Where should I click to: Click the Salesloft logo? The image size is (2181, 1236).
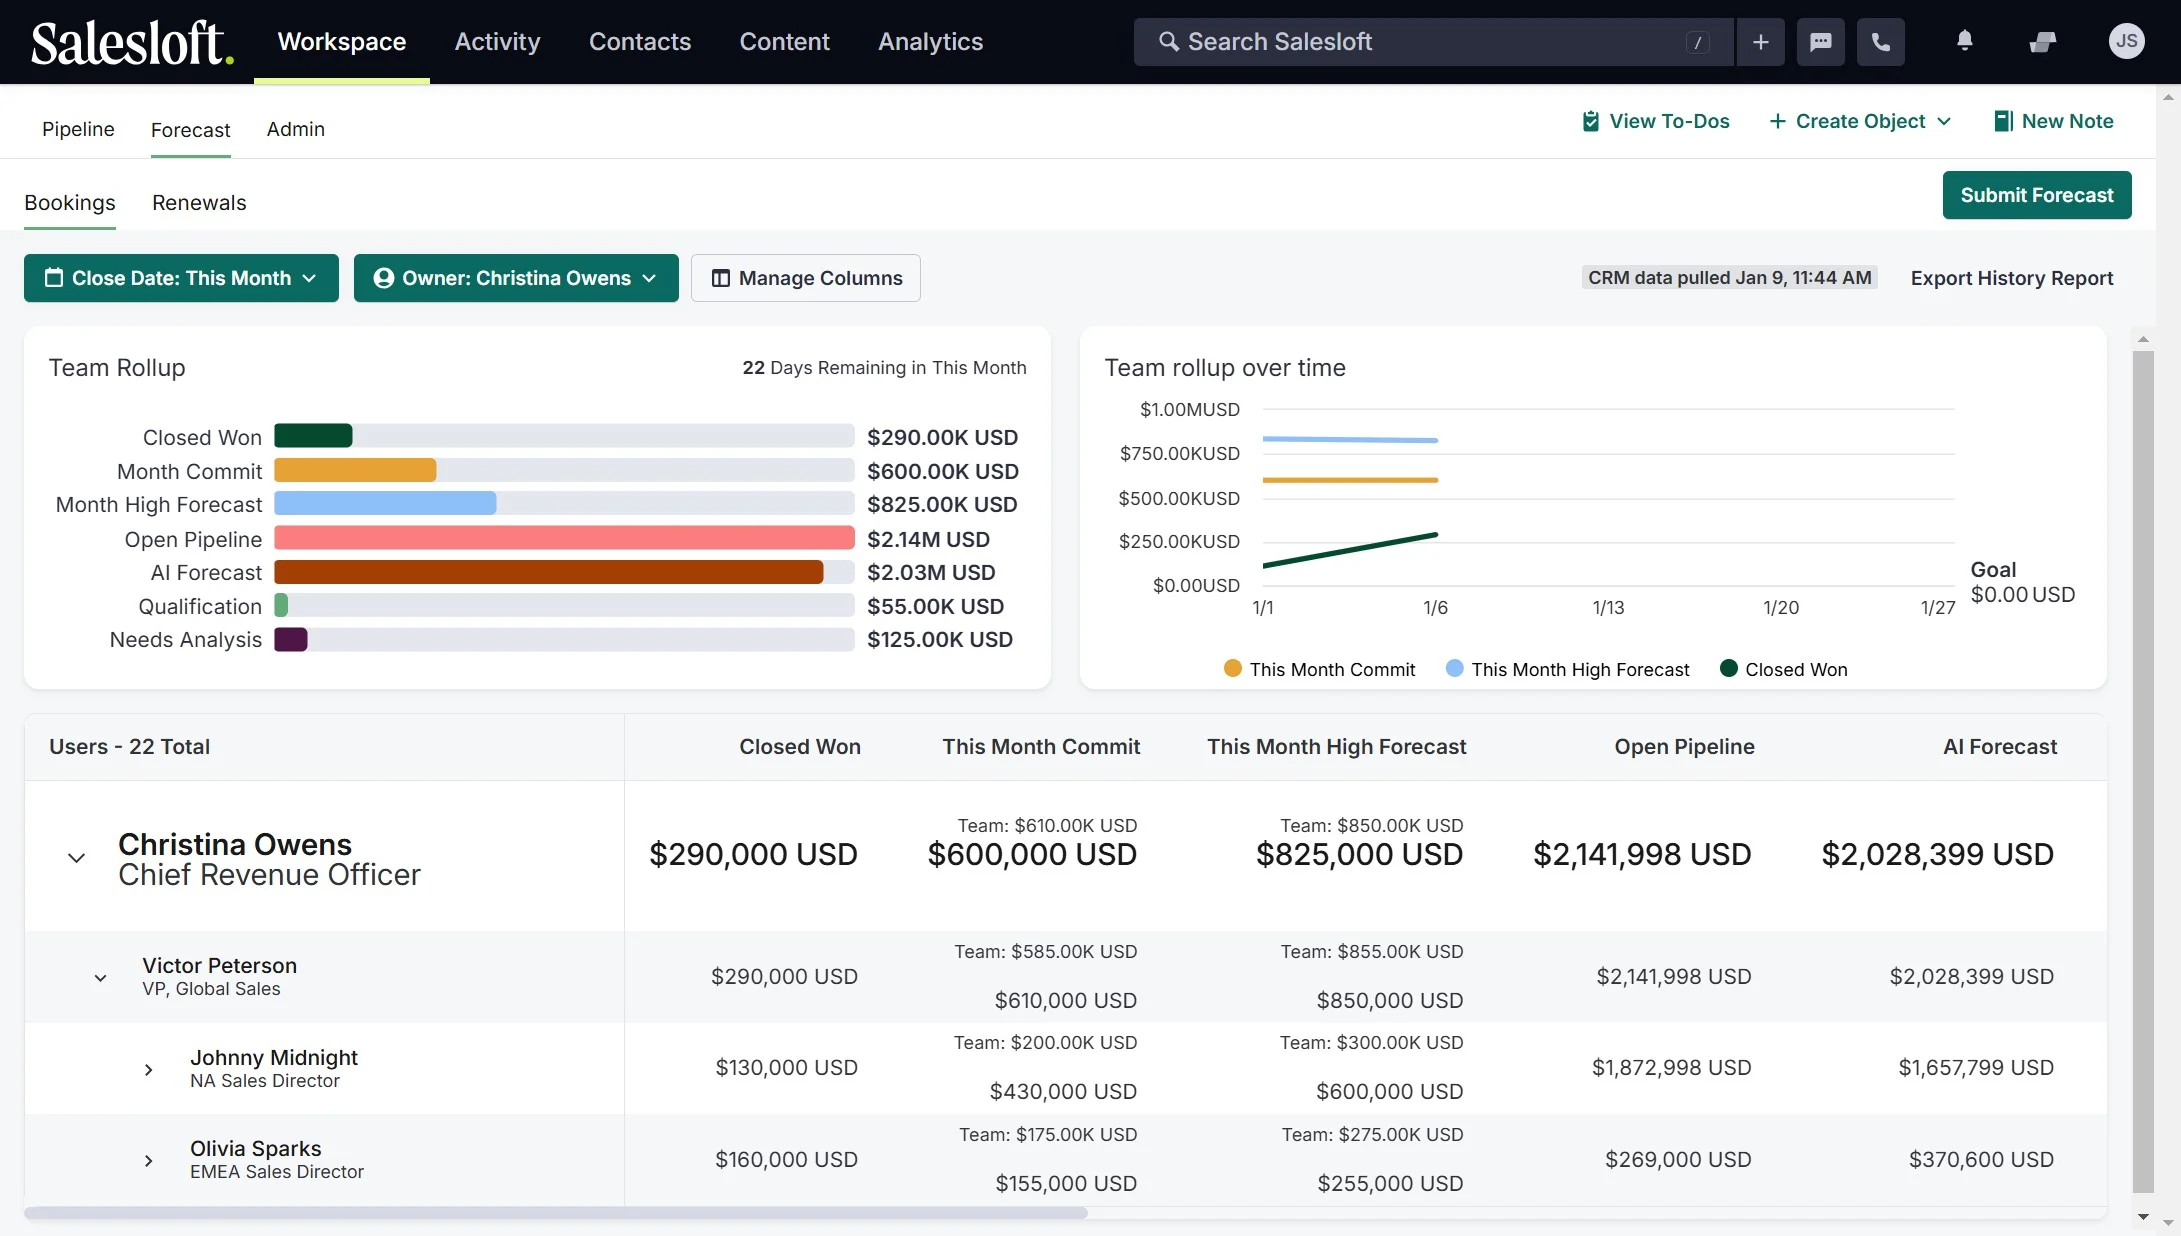click(x=133, y=42)
